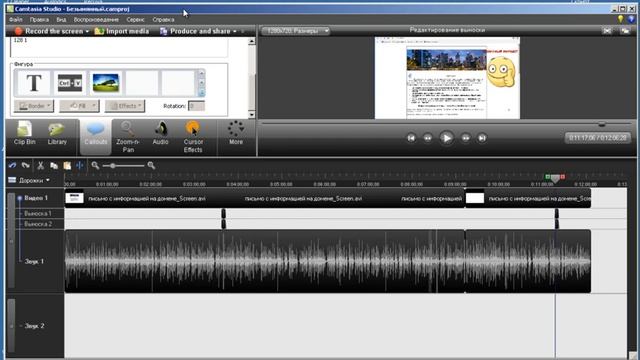
Task: Zoom out the timeline with magnifier
Action: pyautogui.click(x=95, y=165)
